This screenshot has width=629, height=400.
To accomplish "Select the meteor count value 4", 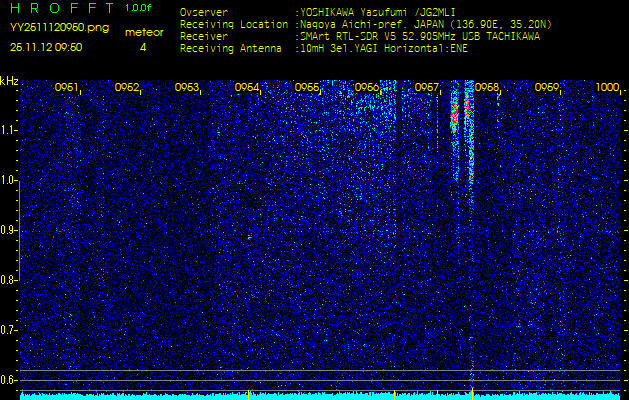I will click(143, 47).
